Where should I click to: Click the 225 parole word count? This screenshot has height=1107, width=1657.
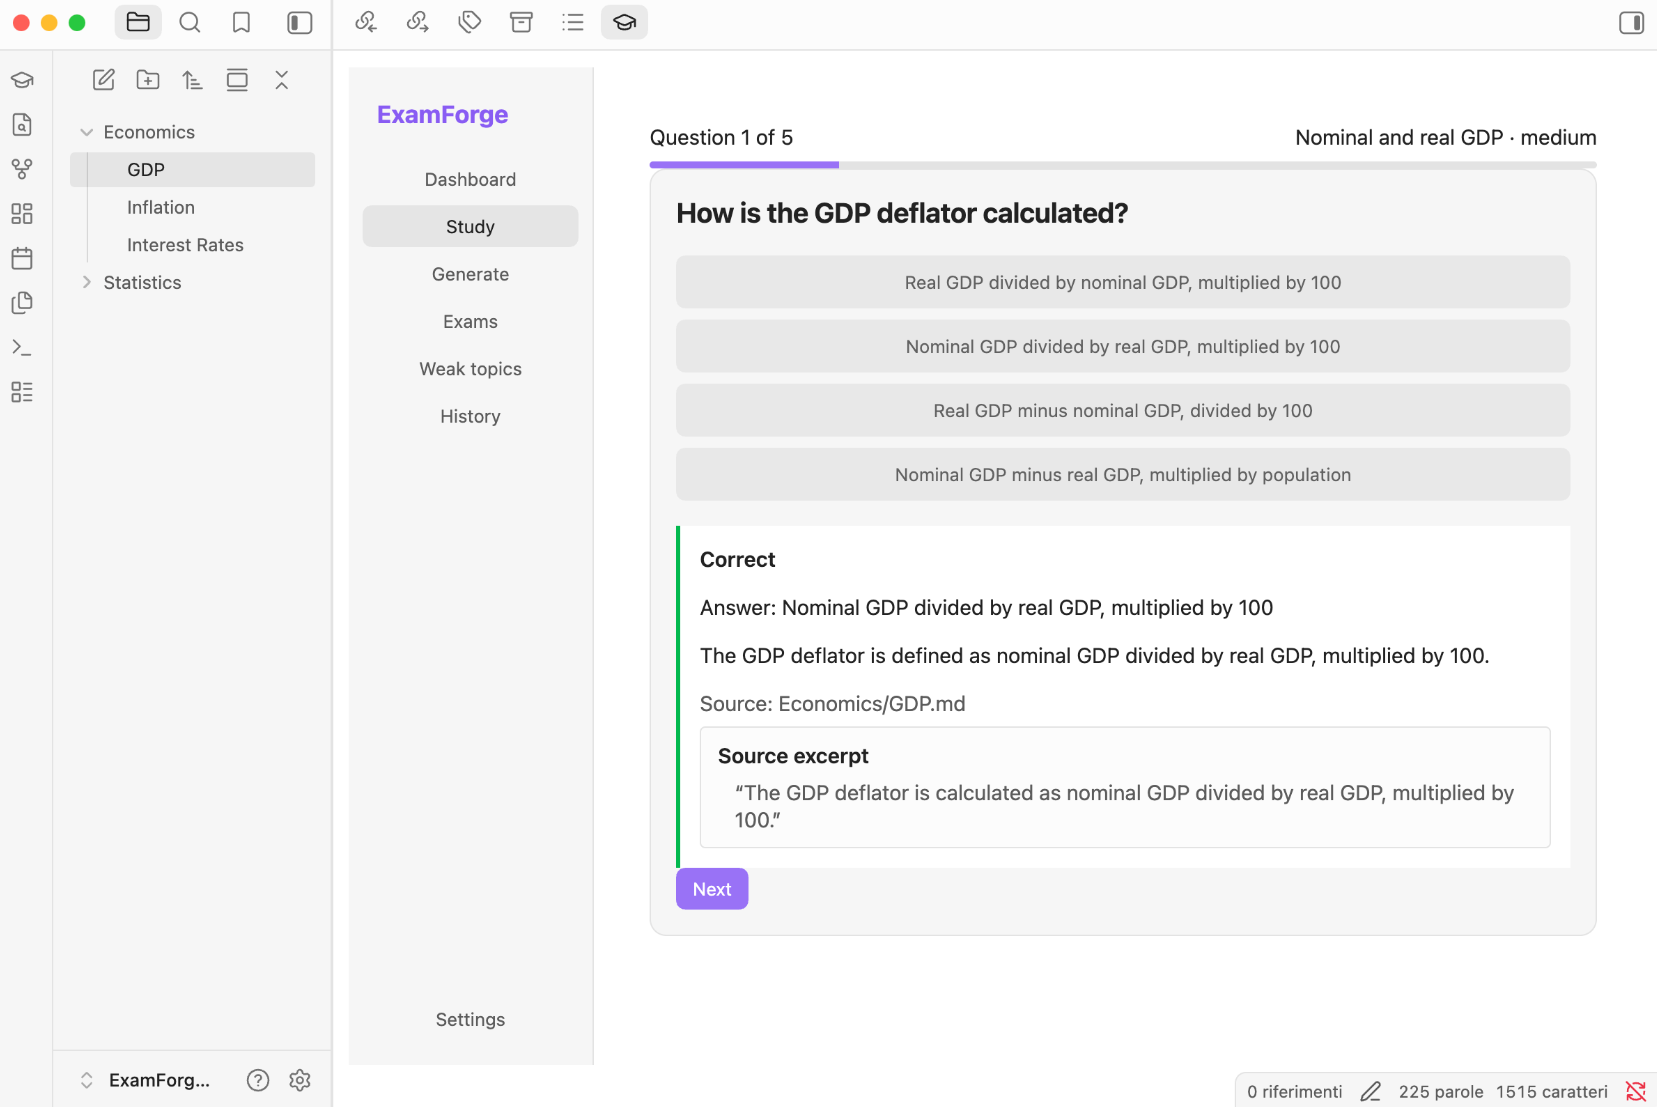point(1441,1092)
